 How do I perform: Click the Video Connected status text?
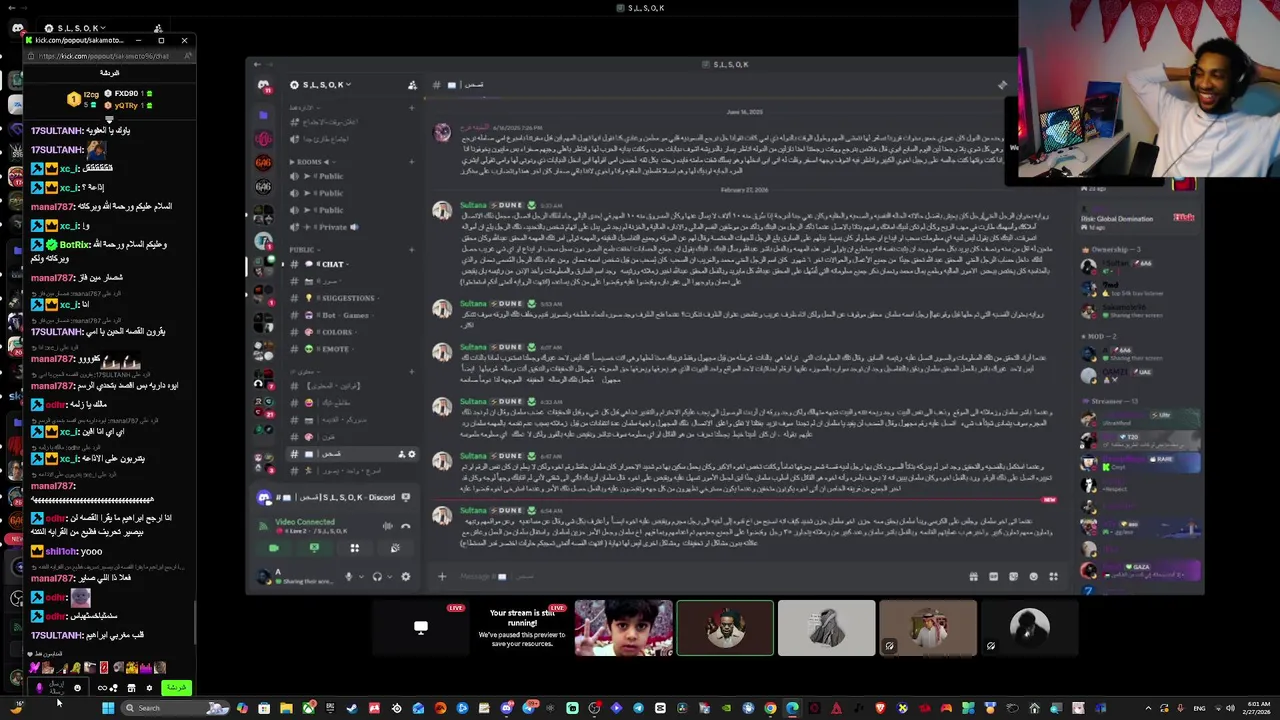click(305, 522)
